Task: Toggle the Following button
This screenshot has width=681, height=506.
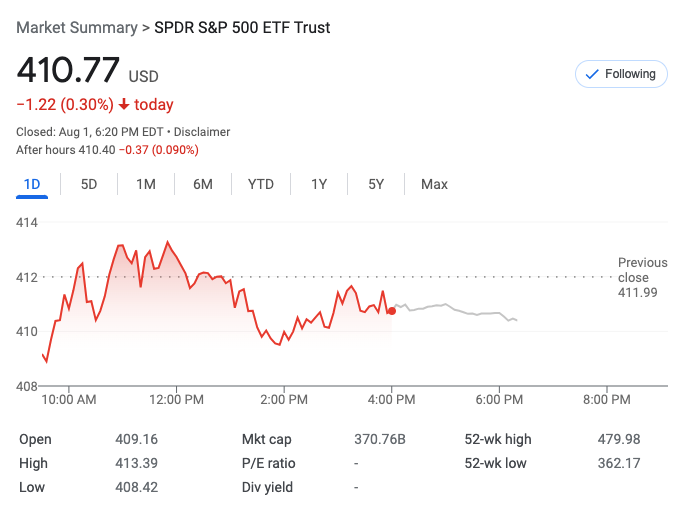Action: click(x=621, y=74)
